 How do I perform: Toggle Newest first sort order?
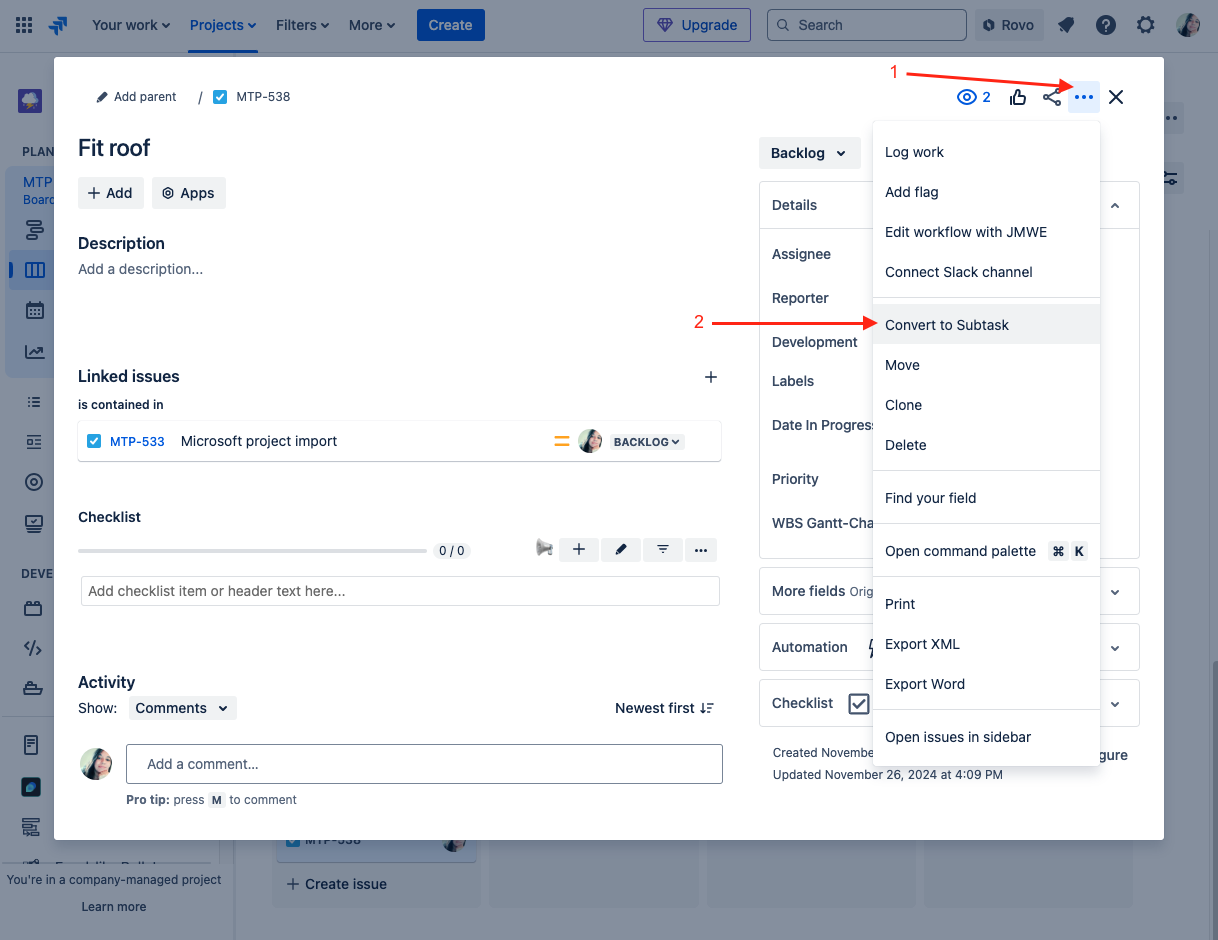pyautogui.click(x=664, y=708)
